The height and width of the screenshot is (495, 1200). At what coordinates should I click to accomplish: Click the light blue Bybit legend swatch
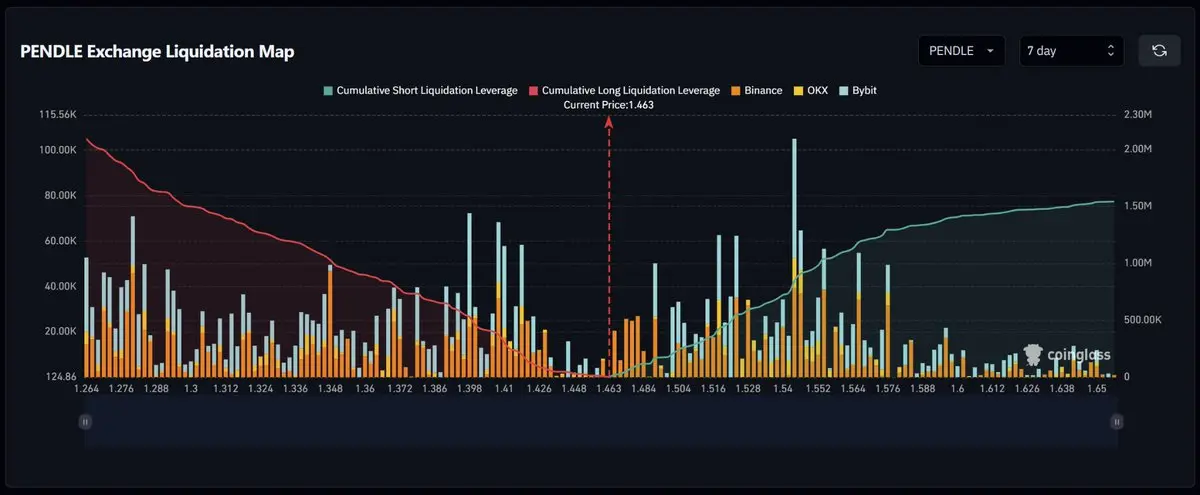coord(843,90)
